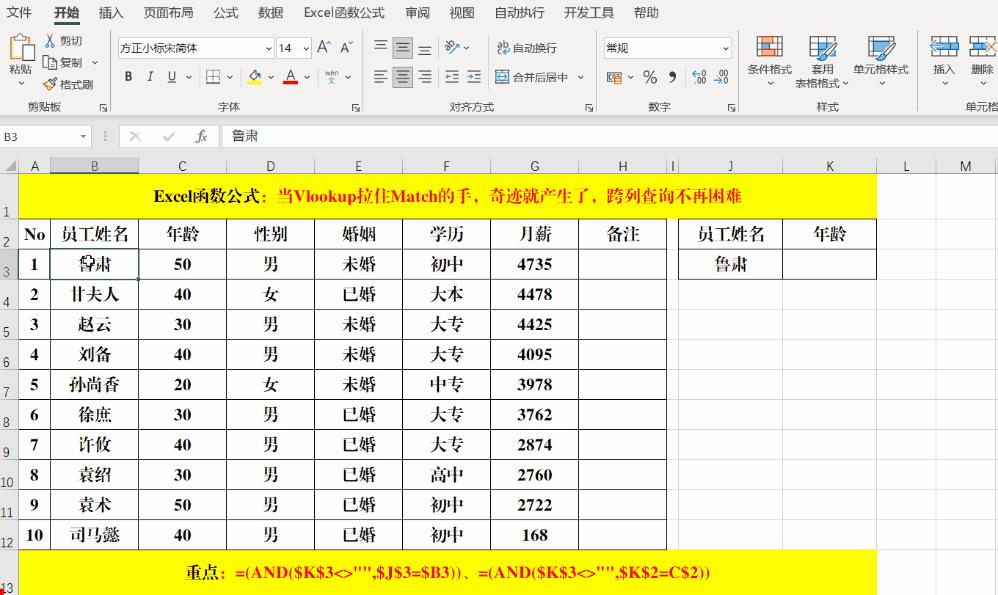Click the center alignment icon
The width and height of the screenshot is (998, 595).
pos(400,76)
